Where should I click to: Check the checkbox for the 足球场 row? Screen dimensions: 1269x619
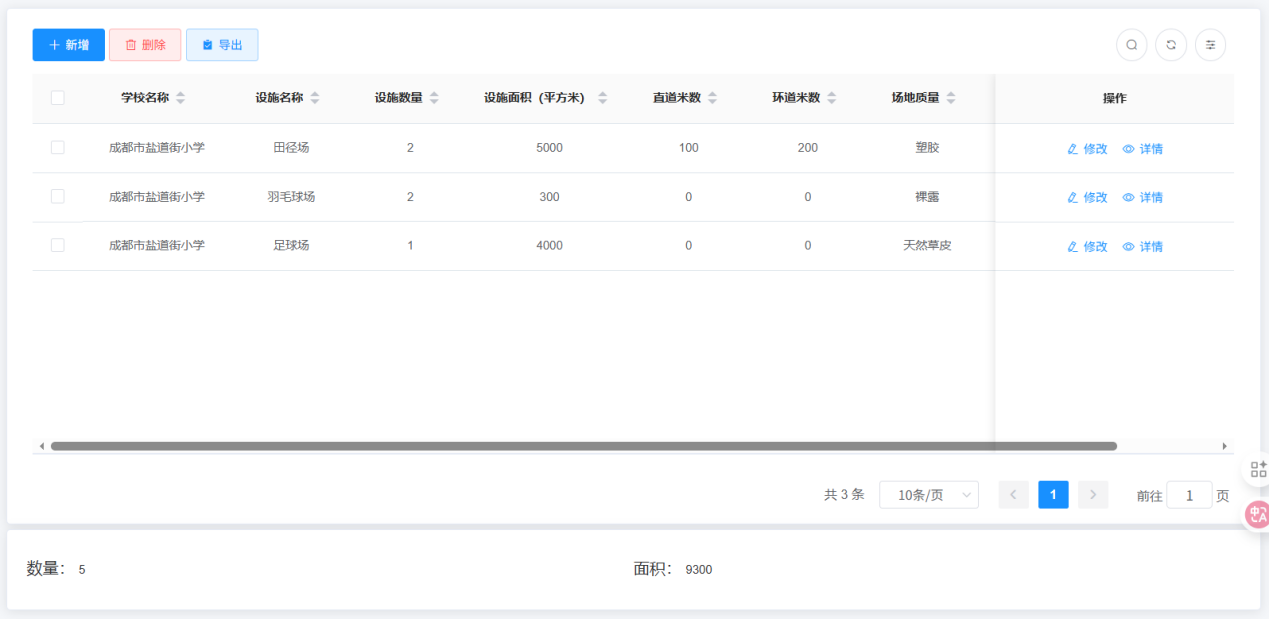click(58, 245)
